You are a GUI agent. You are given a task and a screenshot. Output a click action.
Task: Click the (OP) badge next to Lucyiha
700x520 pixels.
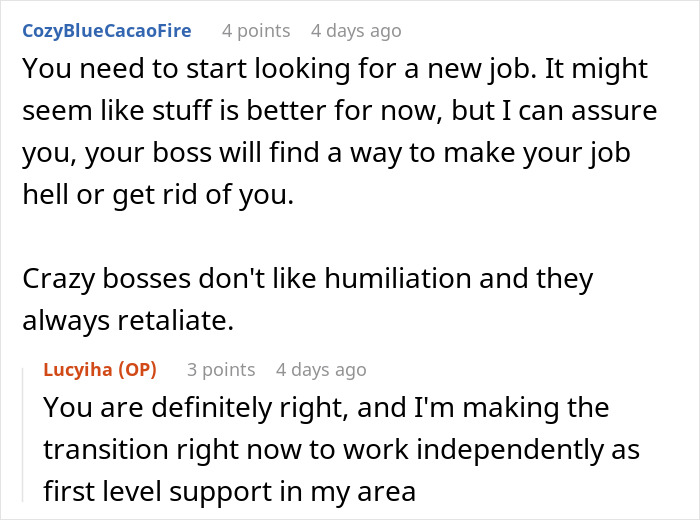point(137,370)
